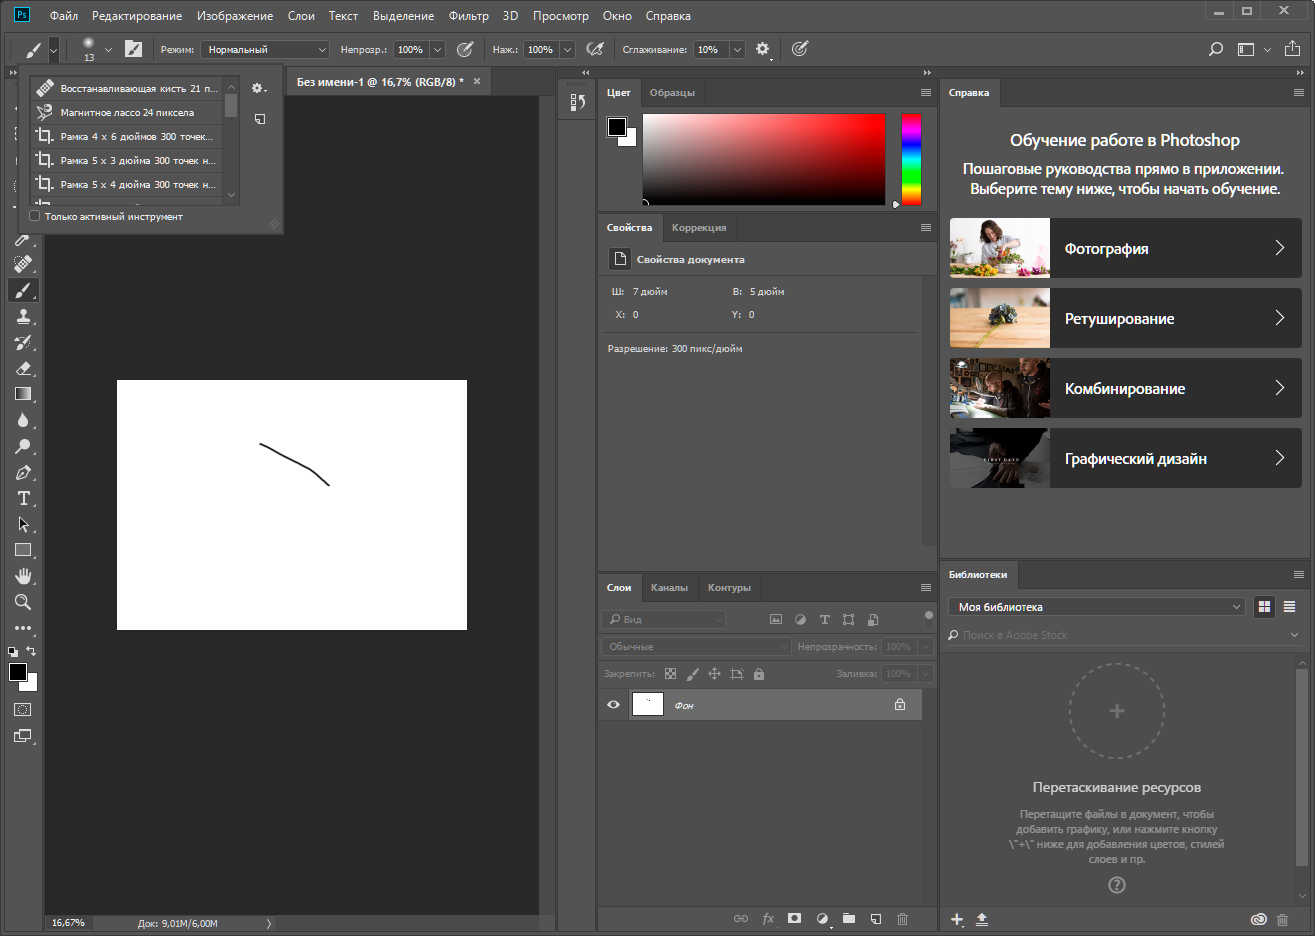The width and height of the screenshot is (1315, 936).
Task: Switch to the Коррекция tab
Action: click(x=699, y=228)
